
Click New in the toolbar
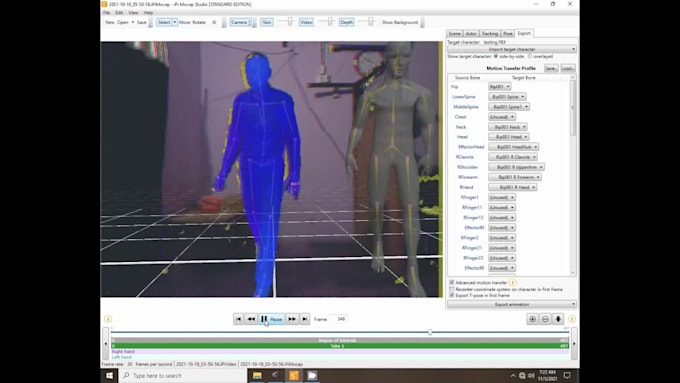[x=110, y=22]
